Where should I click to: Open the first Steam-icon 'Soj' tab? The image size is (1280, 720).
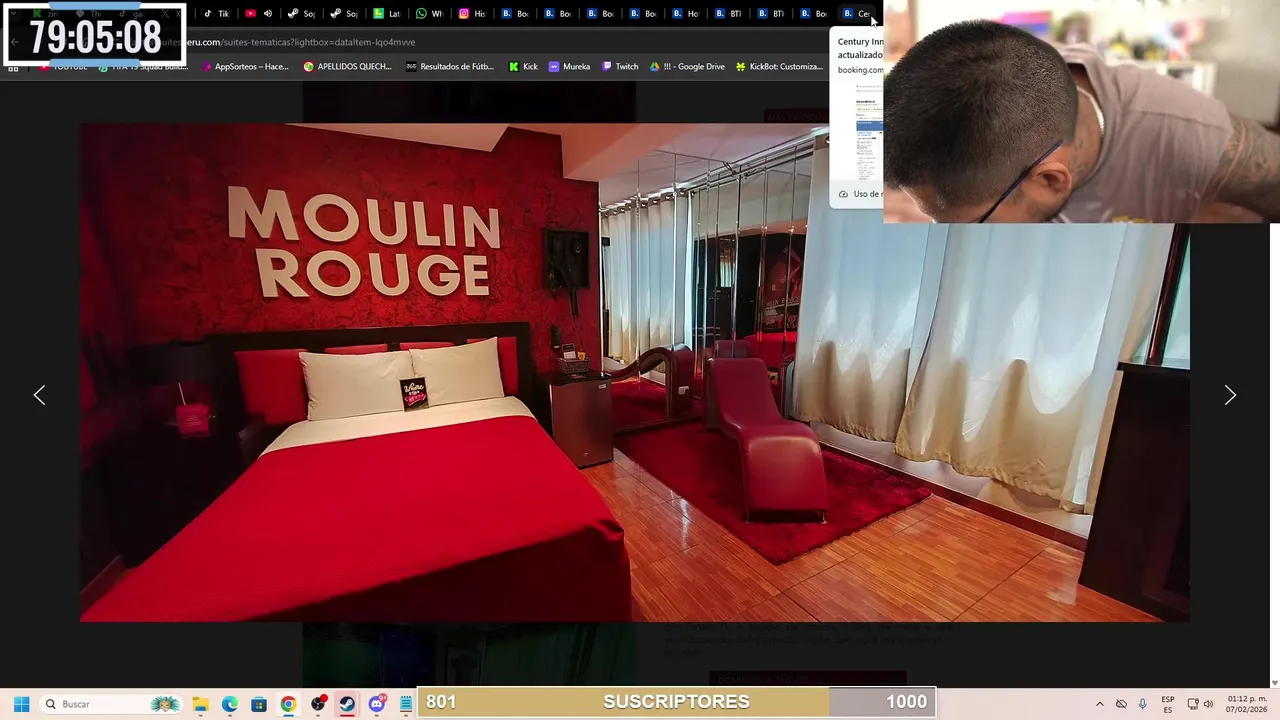click(300, 14)
